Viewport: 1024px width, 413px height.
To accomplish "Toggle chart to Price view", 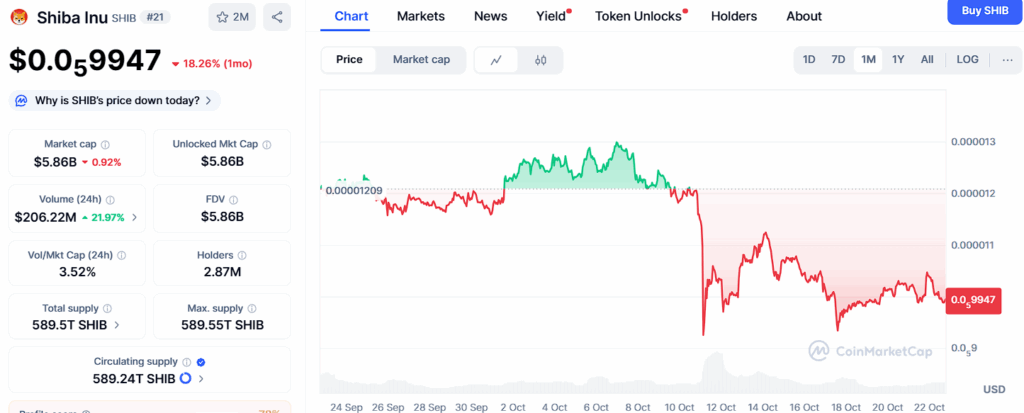I will [349, 60].
